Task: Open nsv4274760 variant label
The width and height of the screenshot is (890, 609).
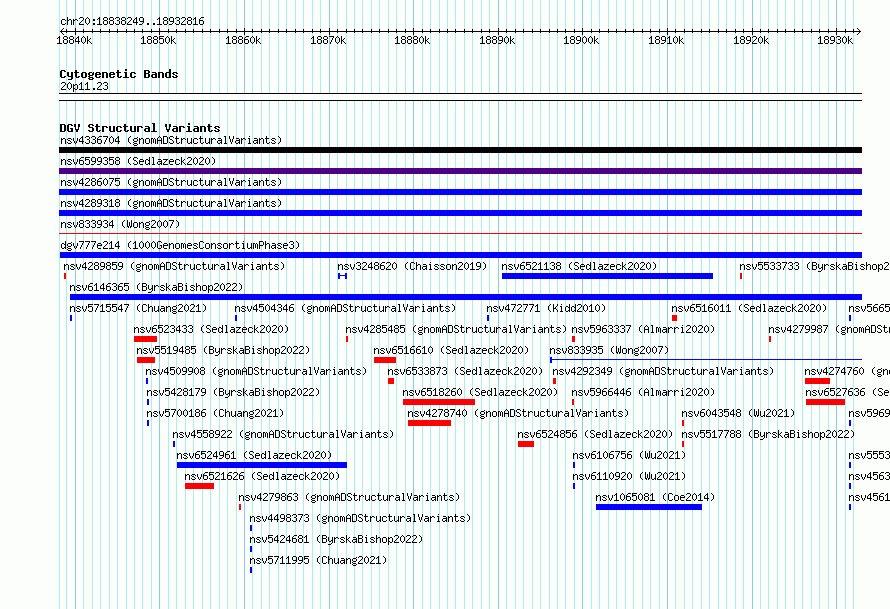Action: [x=847, y=371]
